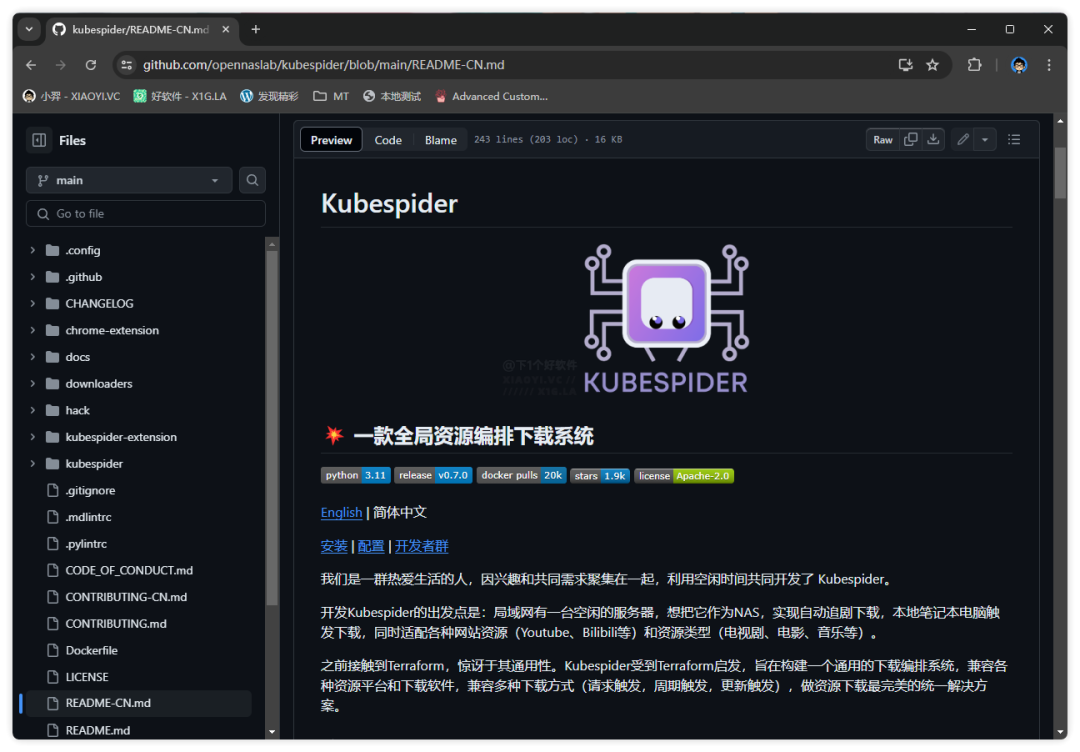1080x752 pixels.
Task: Click the Raw button
Action: click(882, 140)
